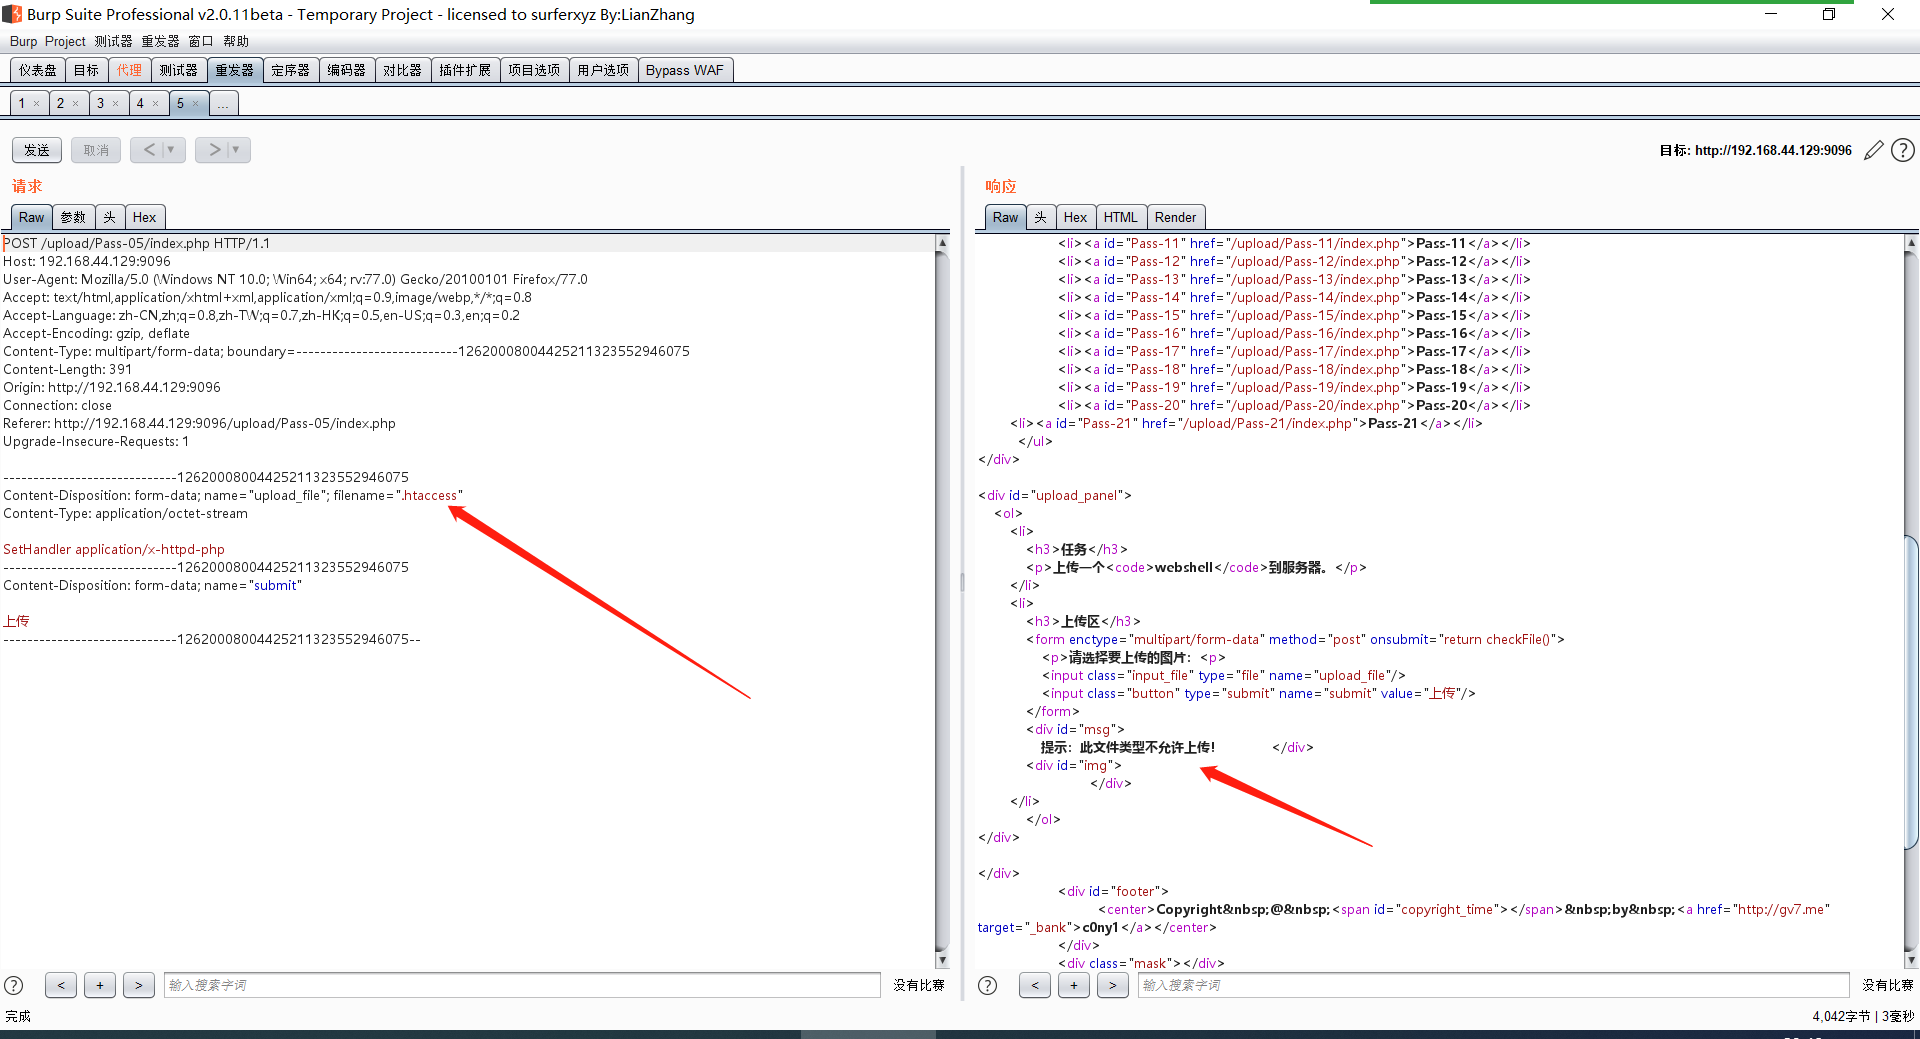Open back history dropdown arrow

pyautogui.click(x=172, y=150)
